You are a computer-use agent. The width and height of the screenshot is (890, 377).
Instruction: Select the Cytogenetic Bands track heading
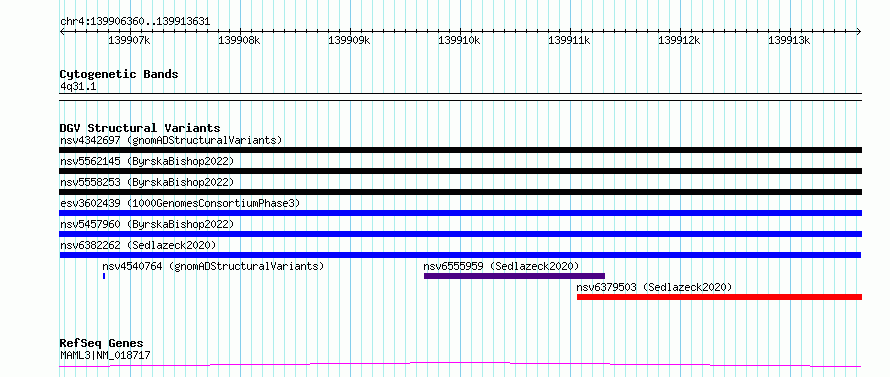point(119,74)
